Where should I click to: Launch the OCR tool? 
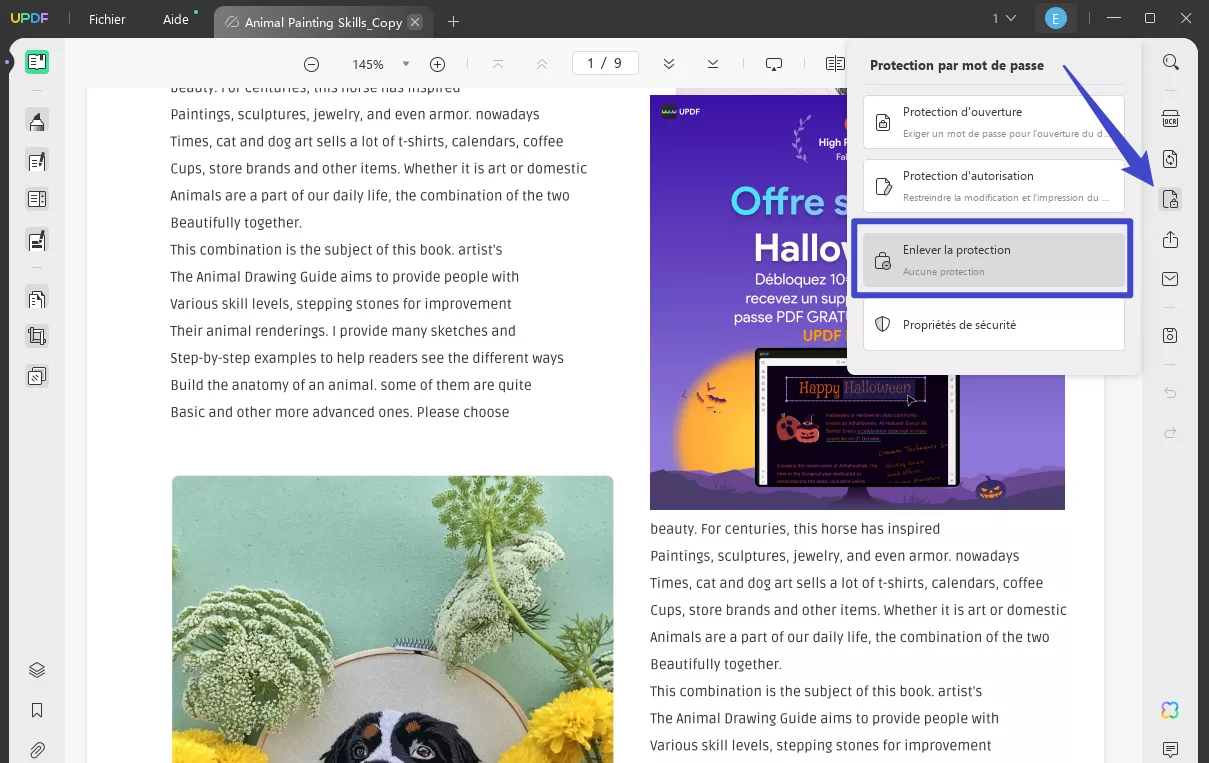pos(1171,119)
